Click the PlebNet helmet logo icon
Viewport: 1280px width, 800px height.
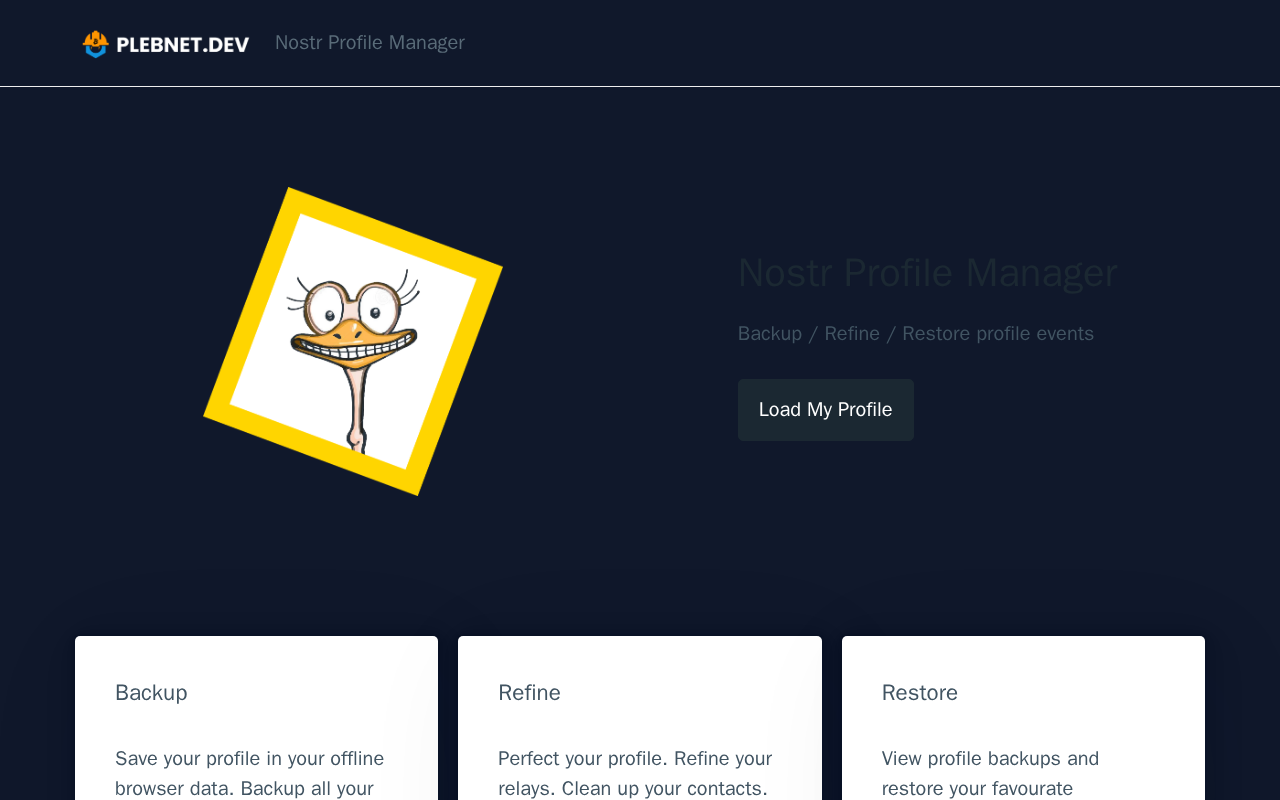(x=95, y=44)
